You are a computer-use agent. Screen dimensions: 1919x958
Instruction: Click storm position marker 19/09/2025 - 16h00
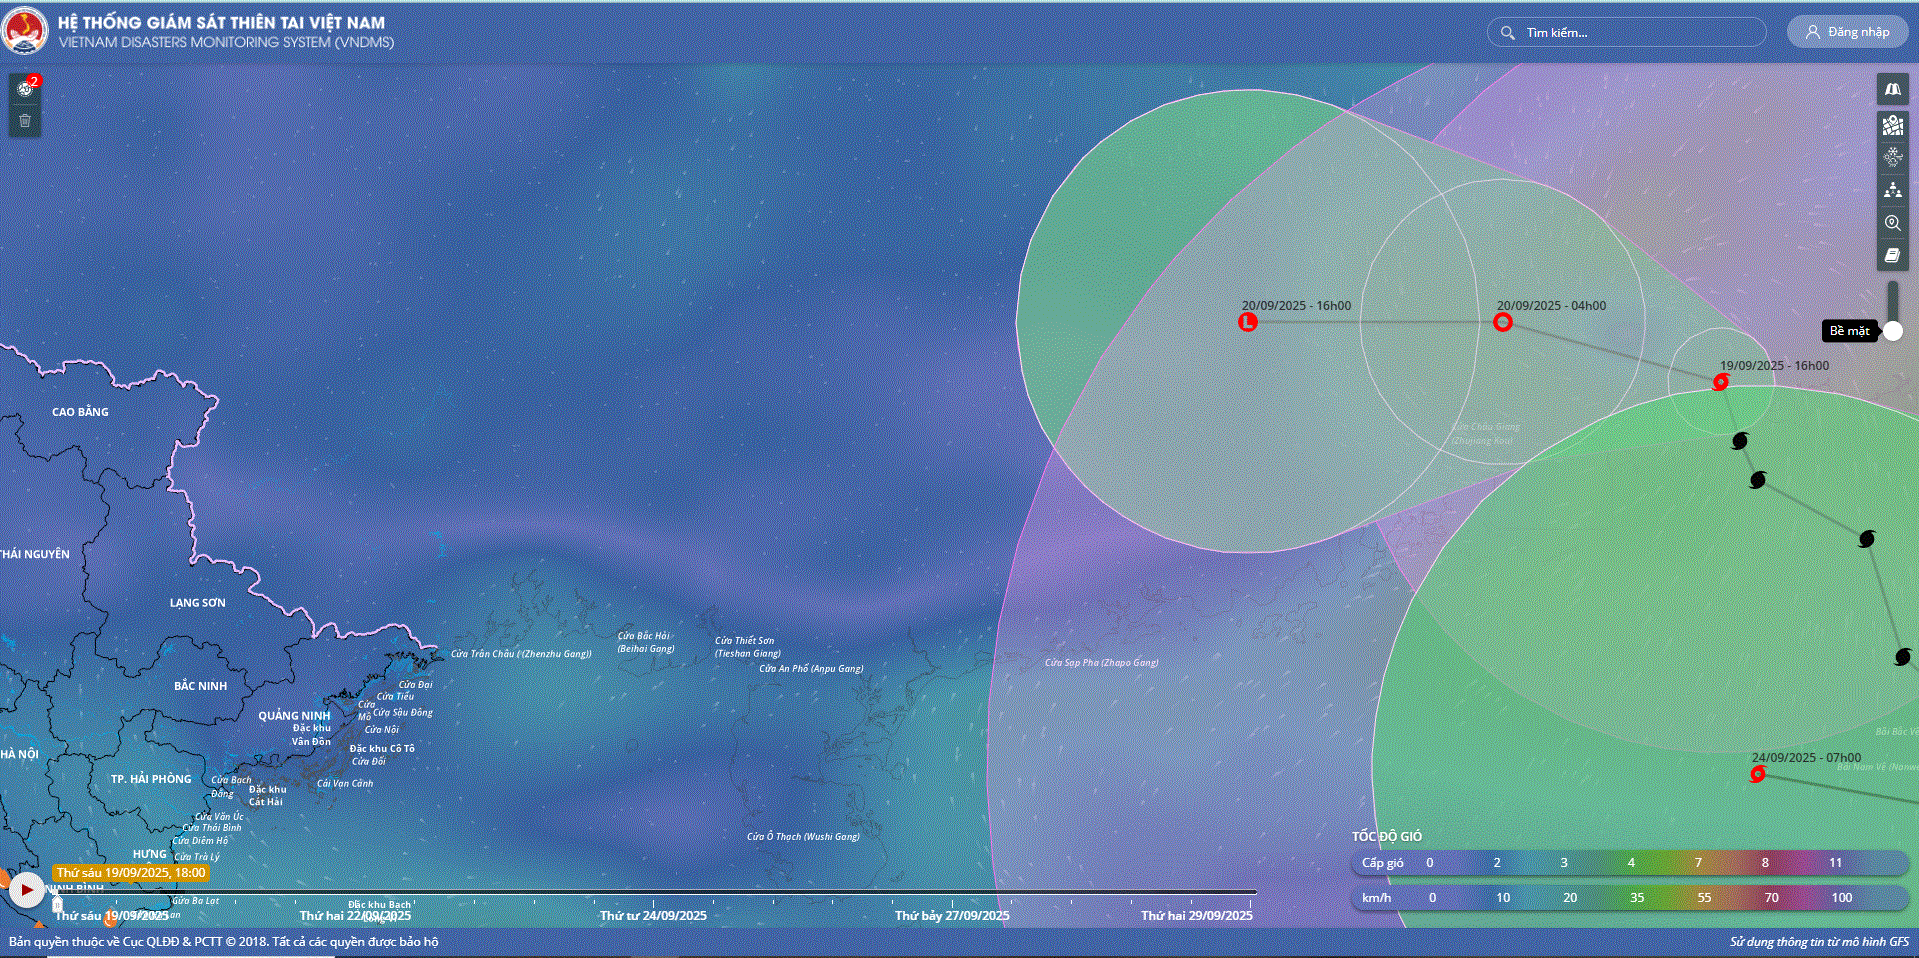pyautogui.click(x=1720, y=382)
